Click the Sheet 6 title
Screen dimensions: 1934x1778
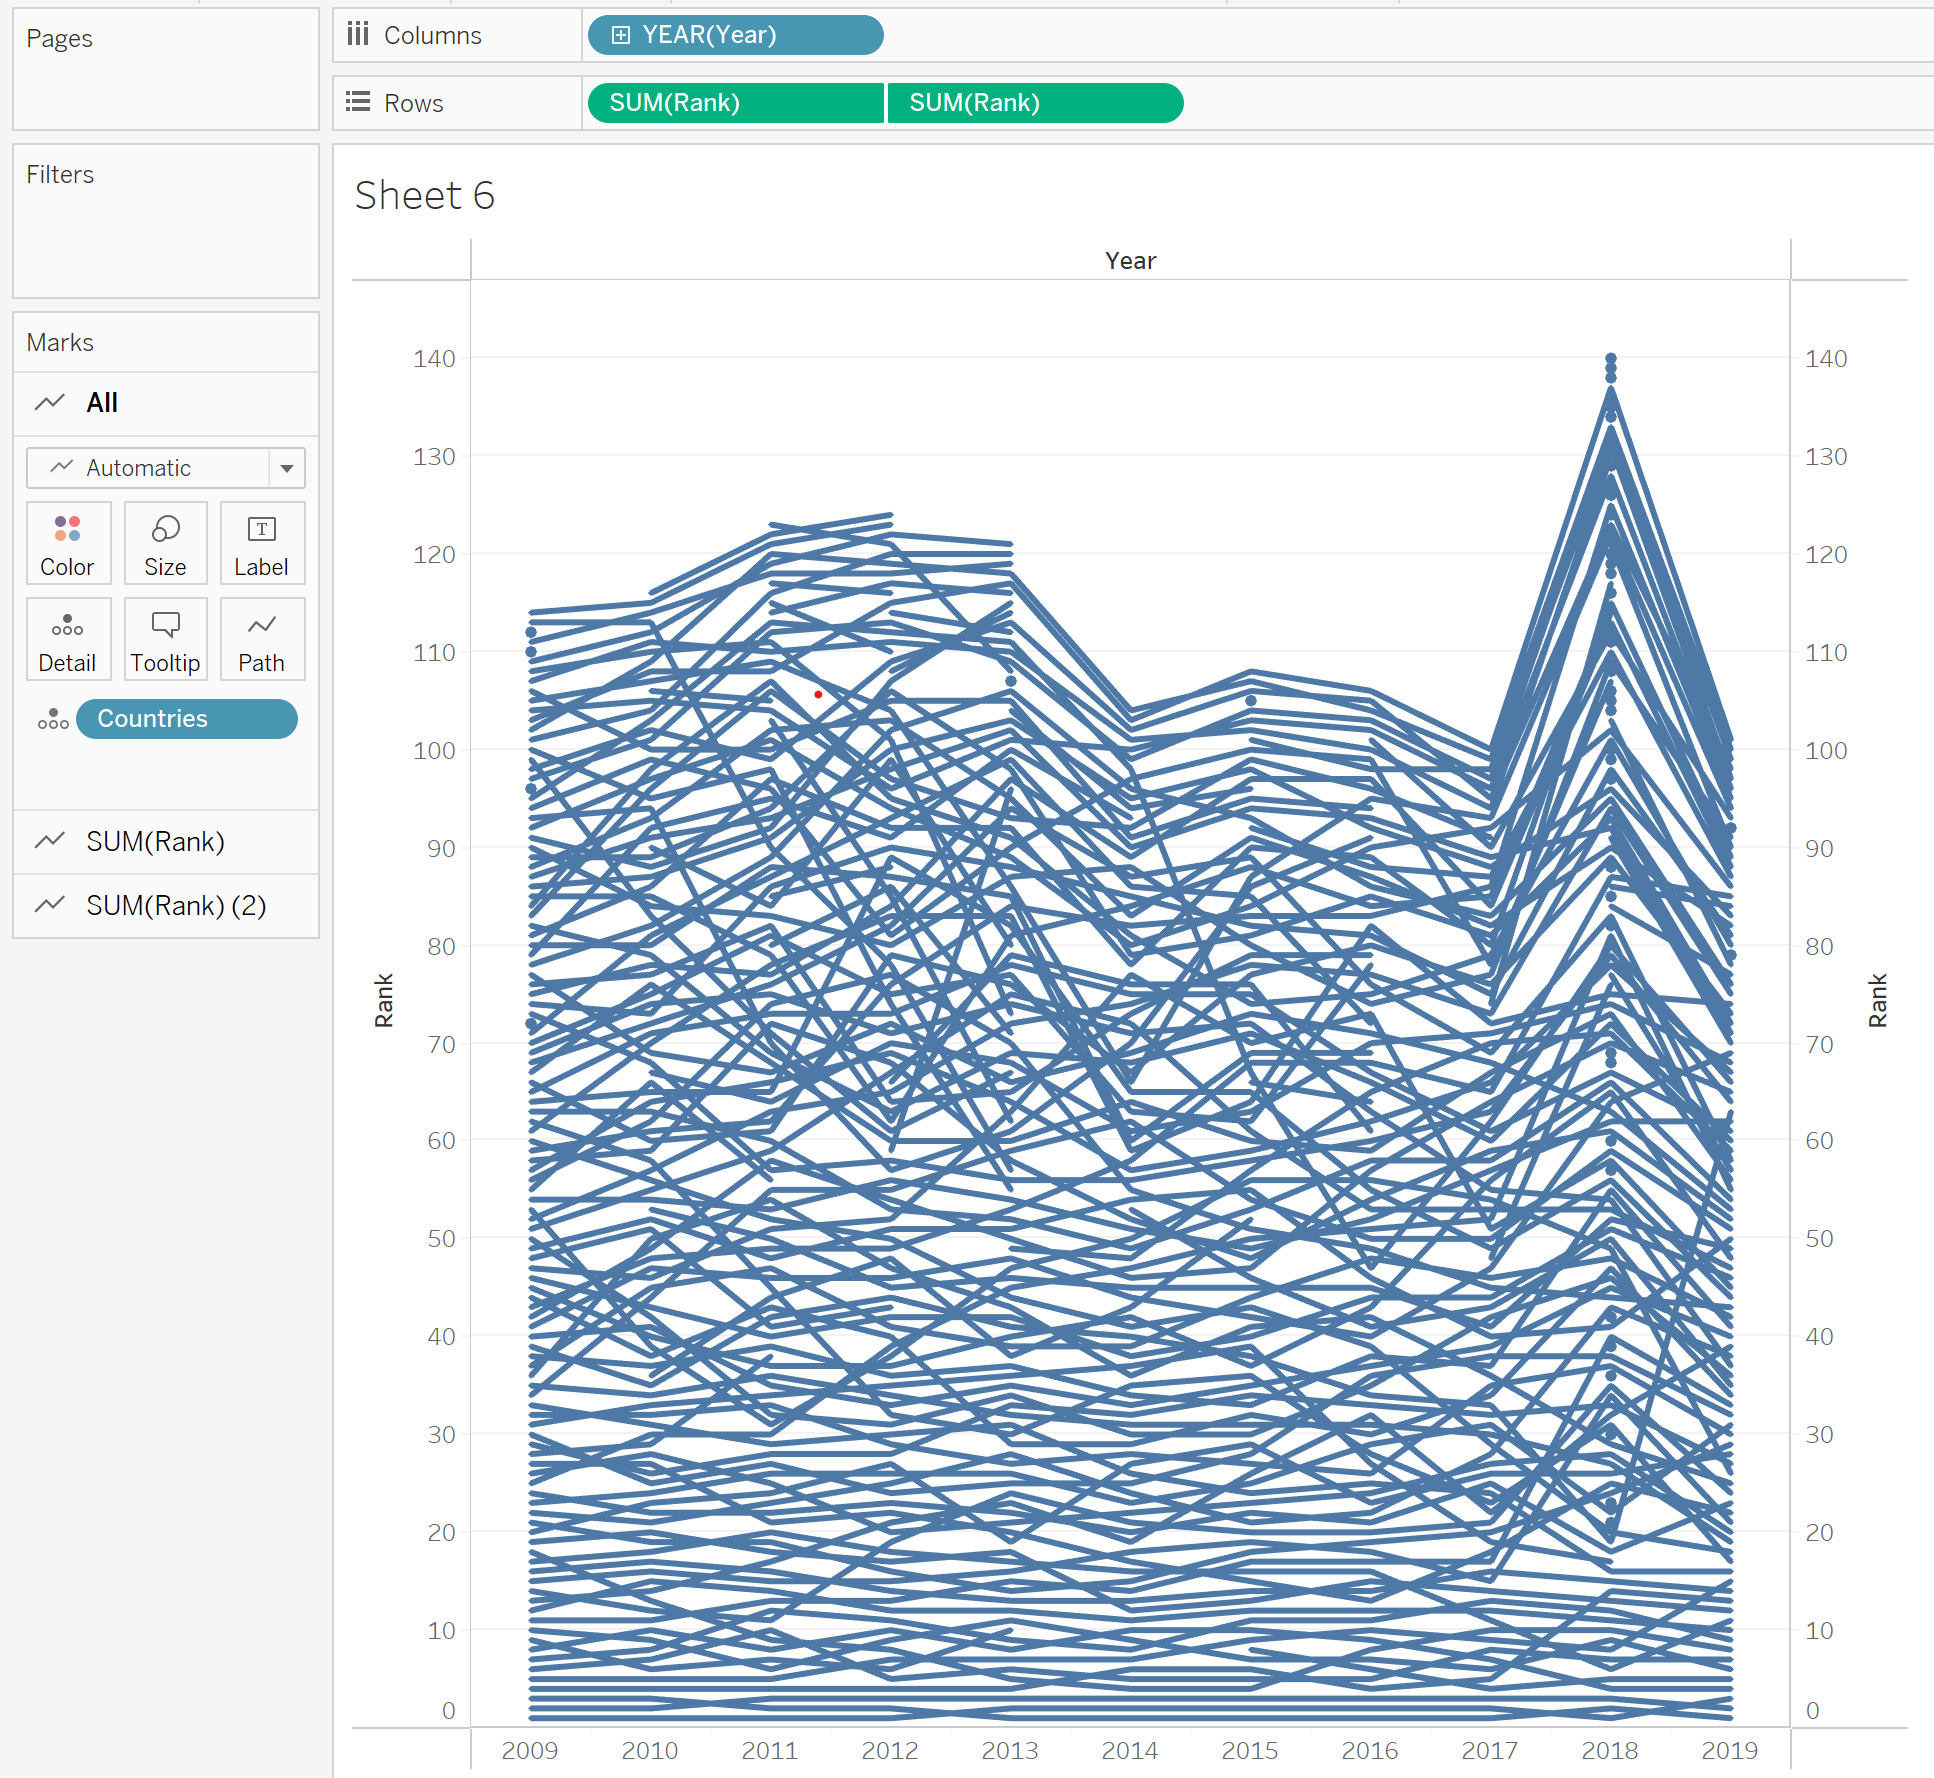click(x=425, y=196)
